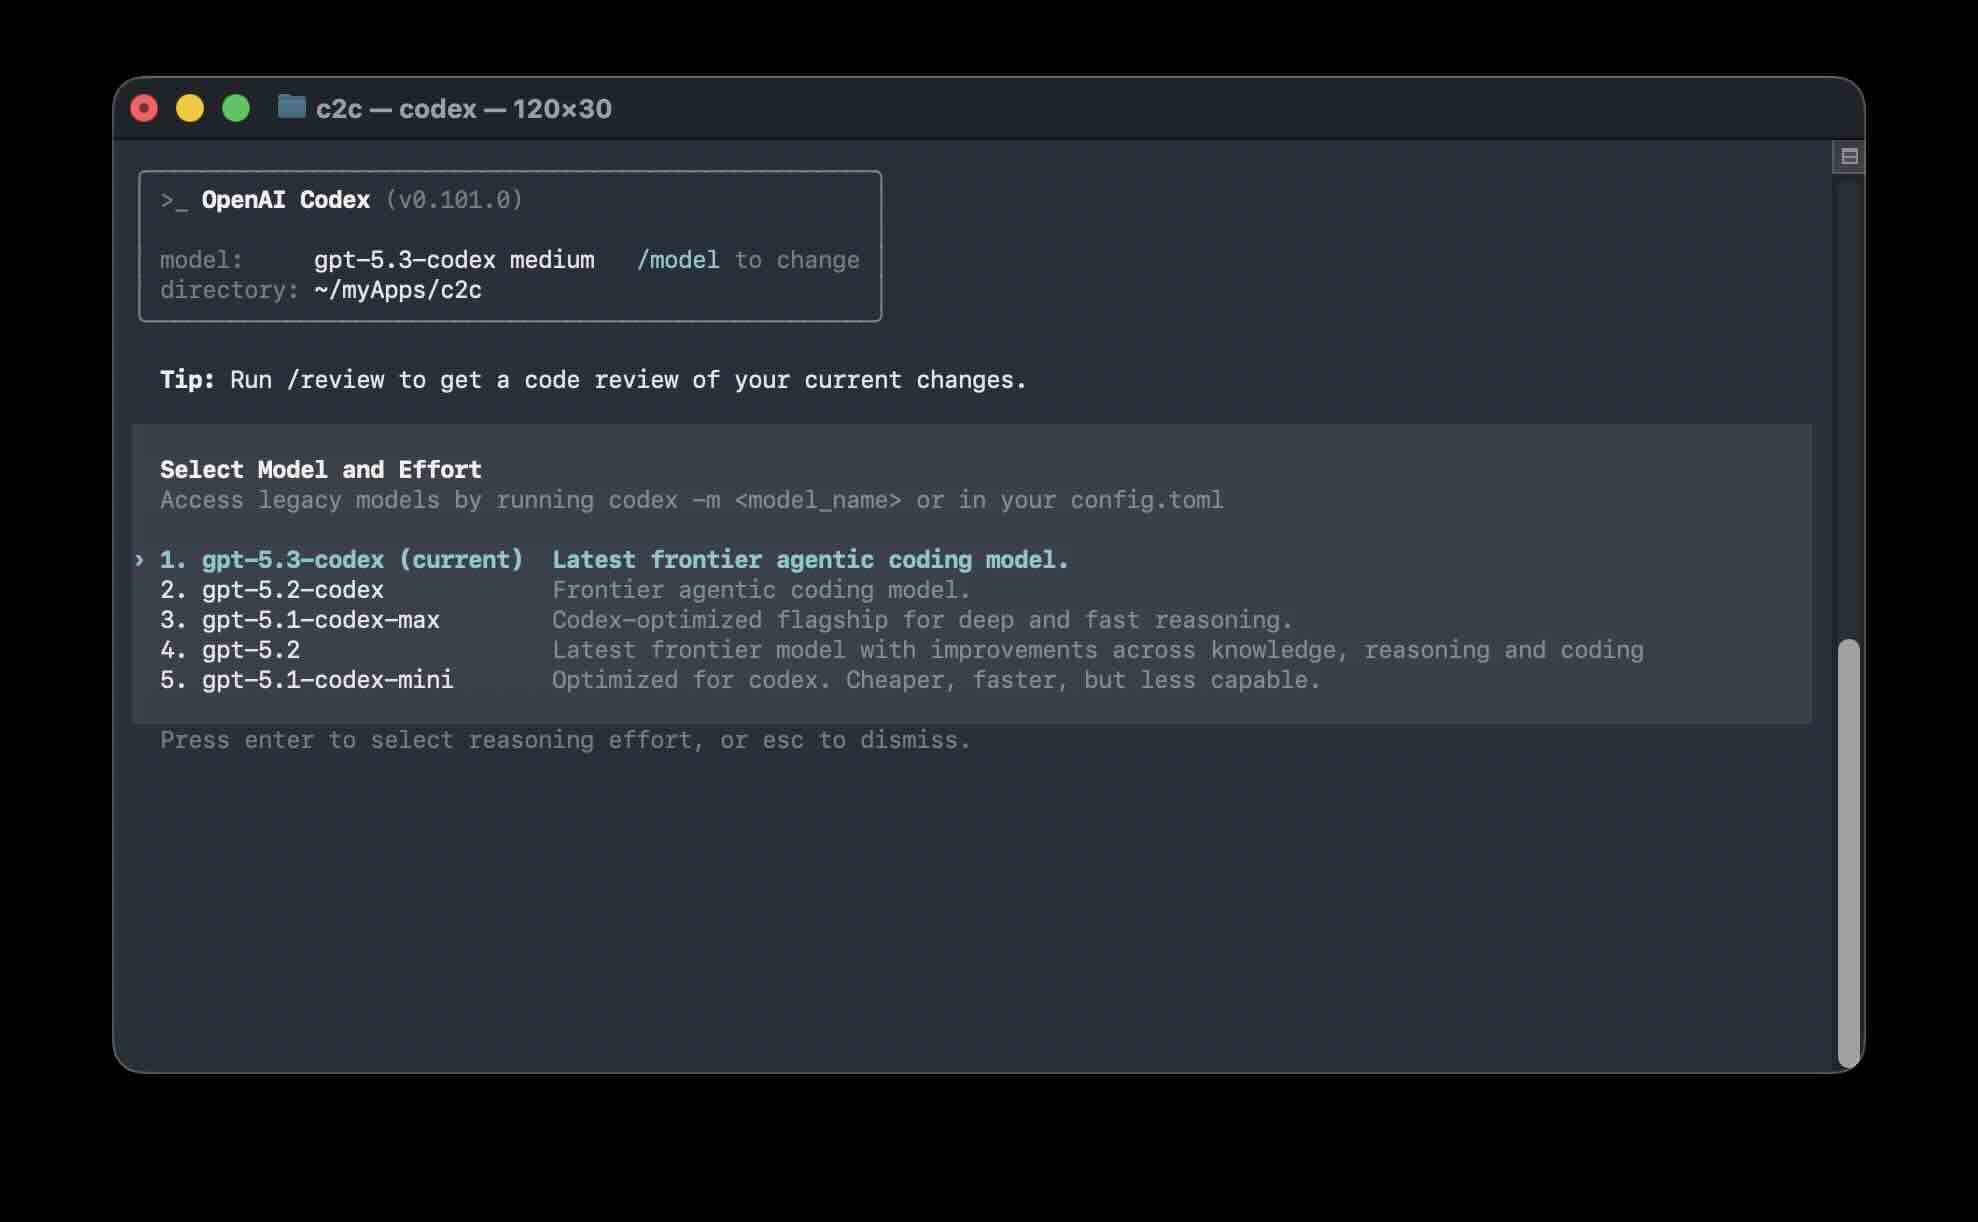This screenshot has width=1978, height=1222.
Task: Choose the gpt-5.2-codex model entry
Action: coord(272,590)
